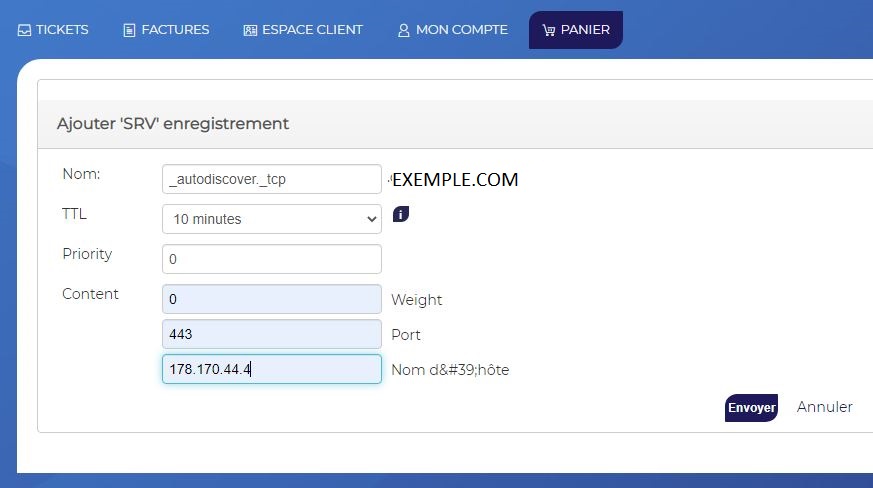Click into the Priority input field

click(x=272, y=259)
